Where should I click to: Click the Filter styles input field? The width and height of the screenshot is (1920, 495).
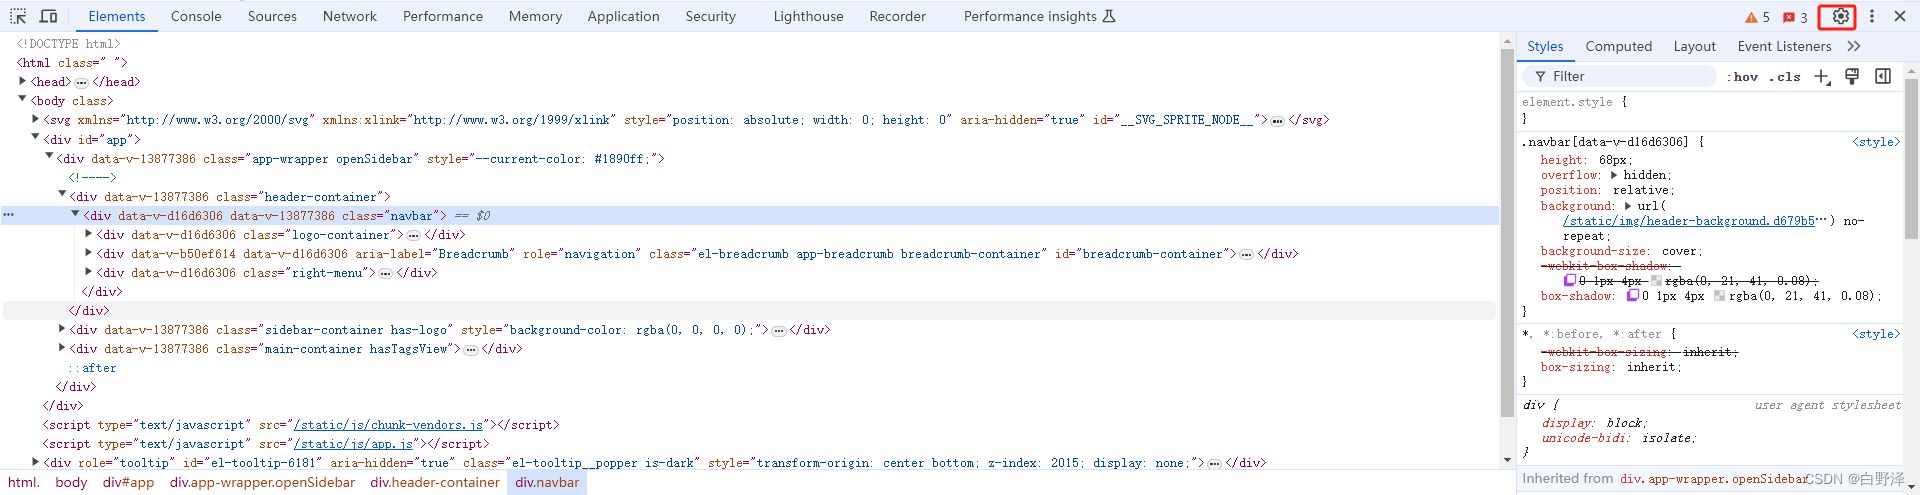[1618, 76]
